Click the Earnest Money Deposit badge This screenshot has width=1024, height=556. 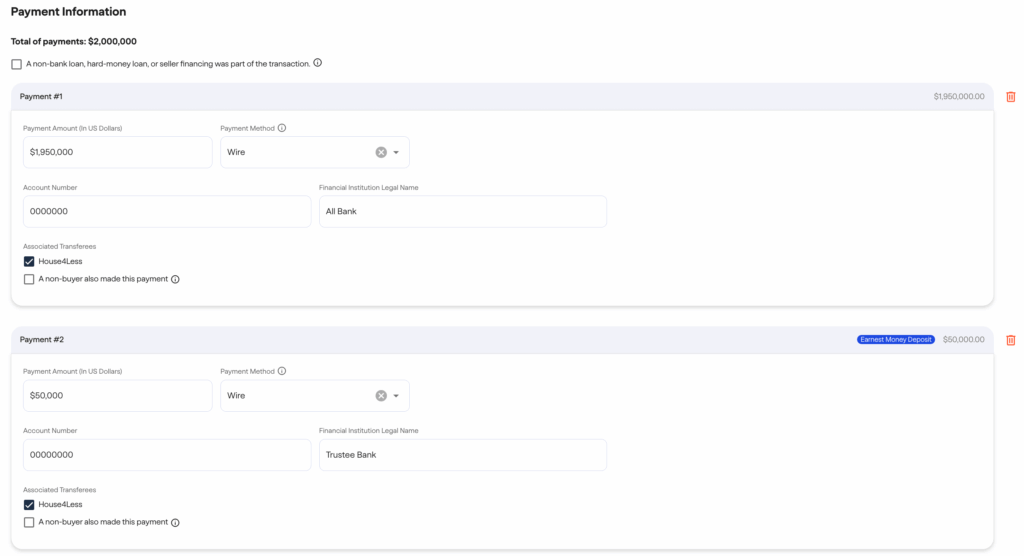point(895,340)
